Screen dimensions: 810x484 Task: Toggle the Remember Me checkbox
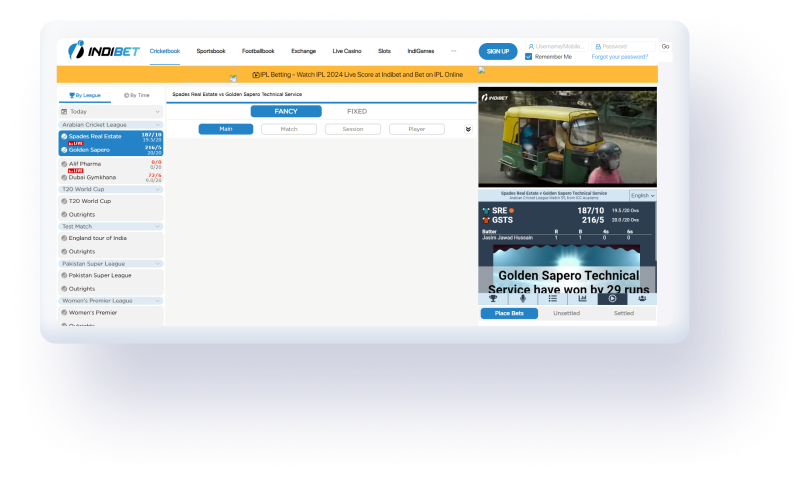pos(528,57)
